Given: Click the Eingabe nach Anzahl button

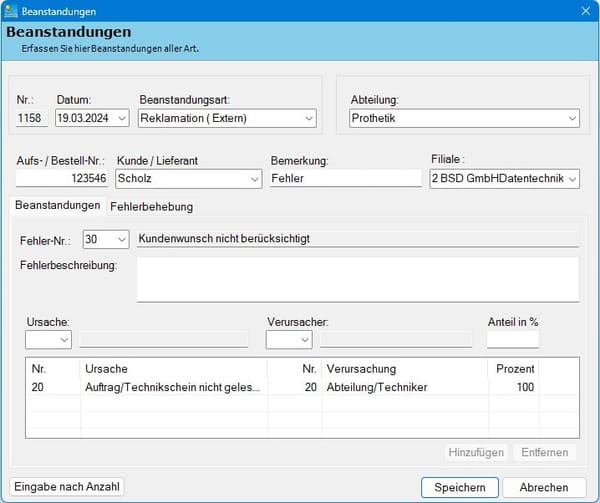Looking at the screenshot, I should pyautogui.click(x=67, y=487).
